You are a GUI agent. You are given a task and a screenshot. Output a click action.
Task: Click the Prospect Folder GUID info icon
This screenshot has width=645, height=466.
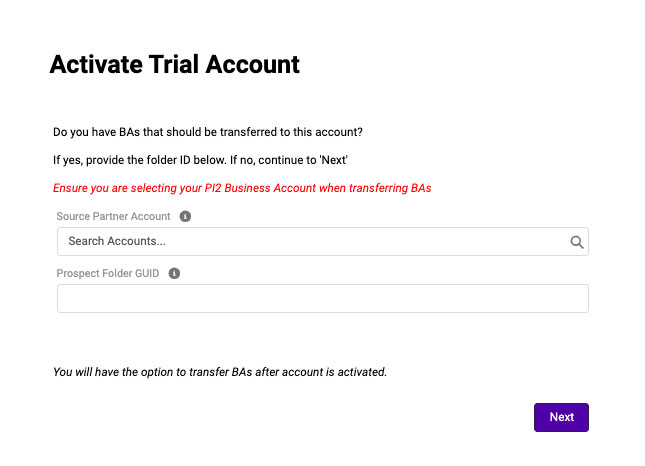[x=174, y=273]
